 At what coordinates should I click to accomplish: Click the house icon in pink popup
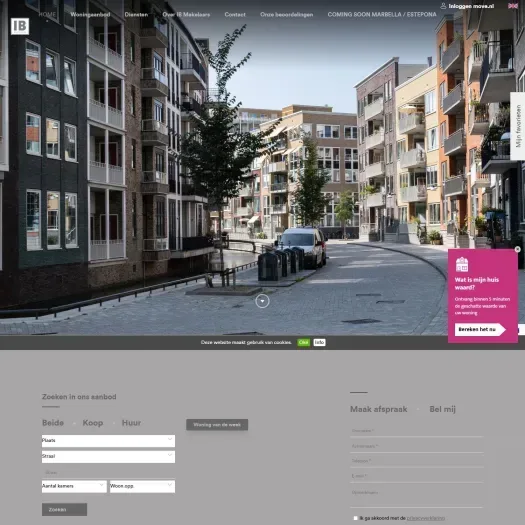[462, 265]
